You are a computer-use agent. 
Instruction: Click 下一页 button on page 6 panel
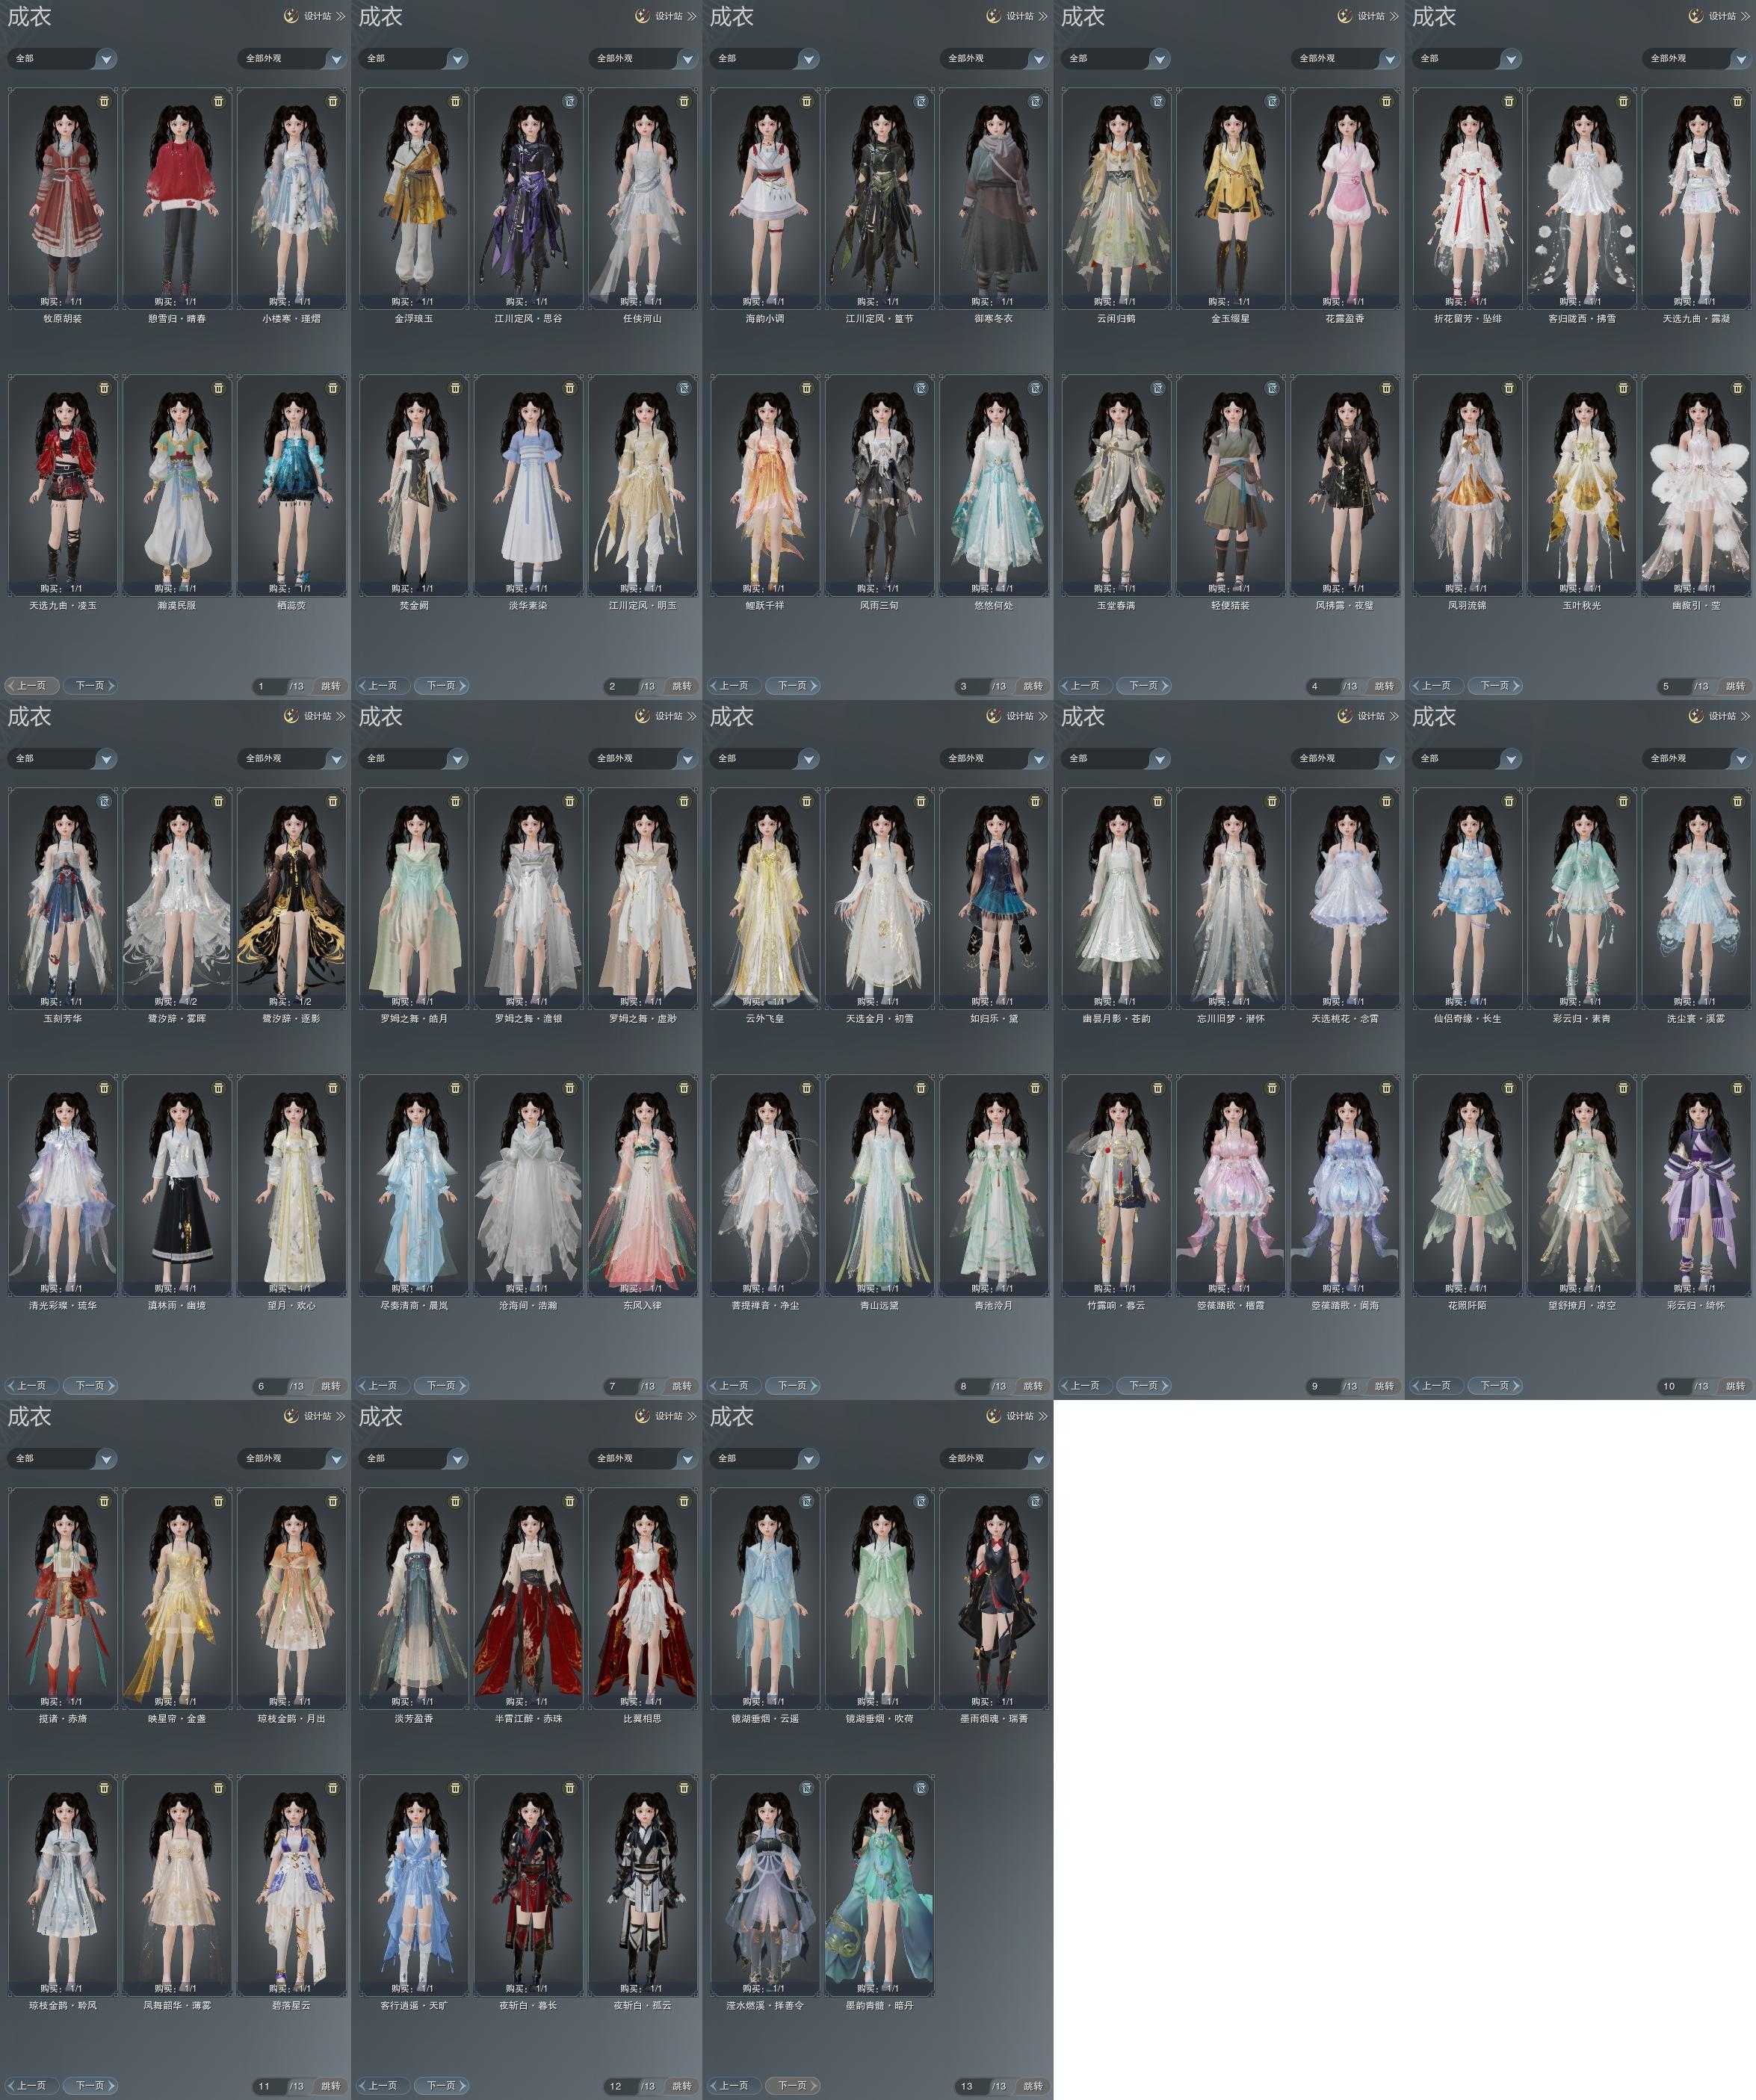pyautogui.click(x=90, y=1386)
